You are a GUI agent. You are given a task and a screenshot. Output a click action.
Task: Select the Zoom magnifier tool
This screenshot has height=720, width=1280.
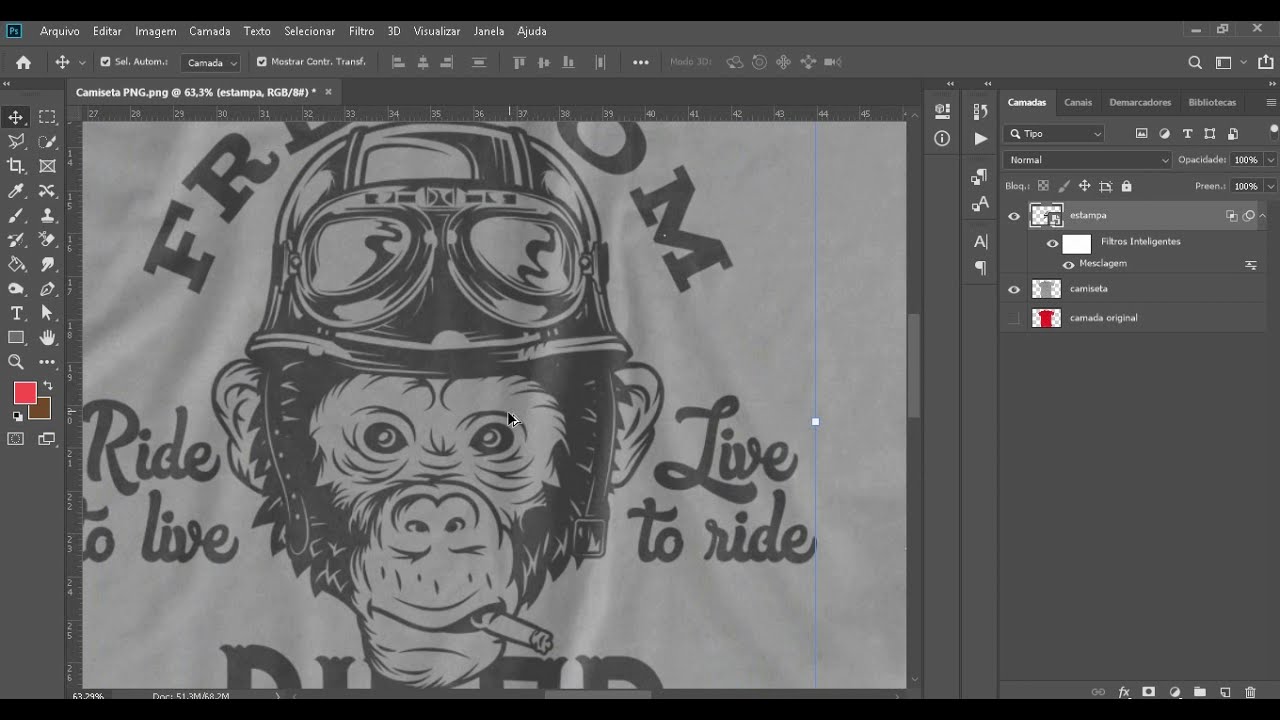click(x=16, y=362)
